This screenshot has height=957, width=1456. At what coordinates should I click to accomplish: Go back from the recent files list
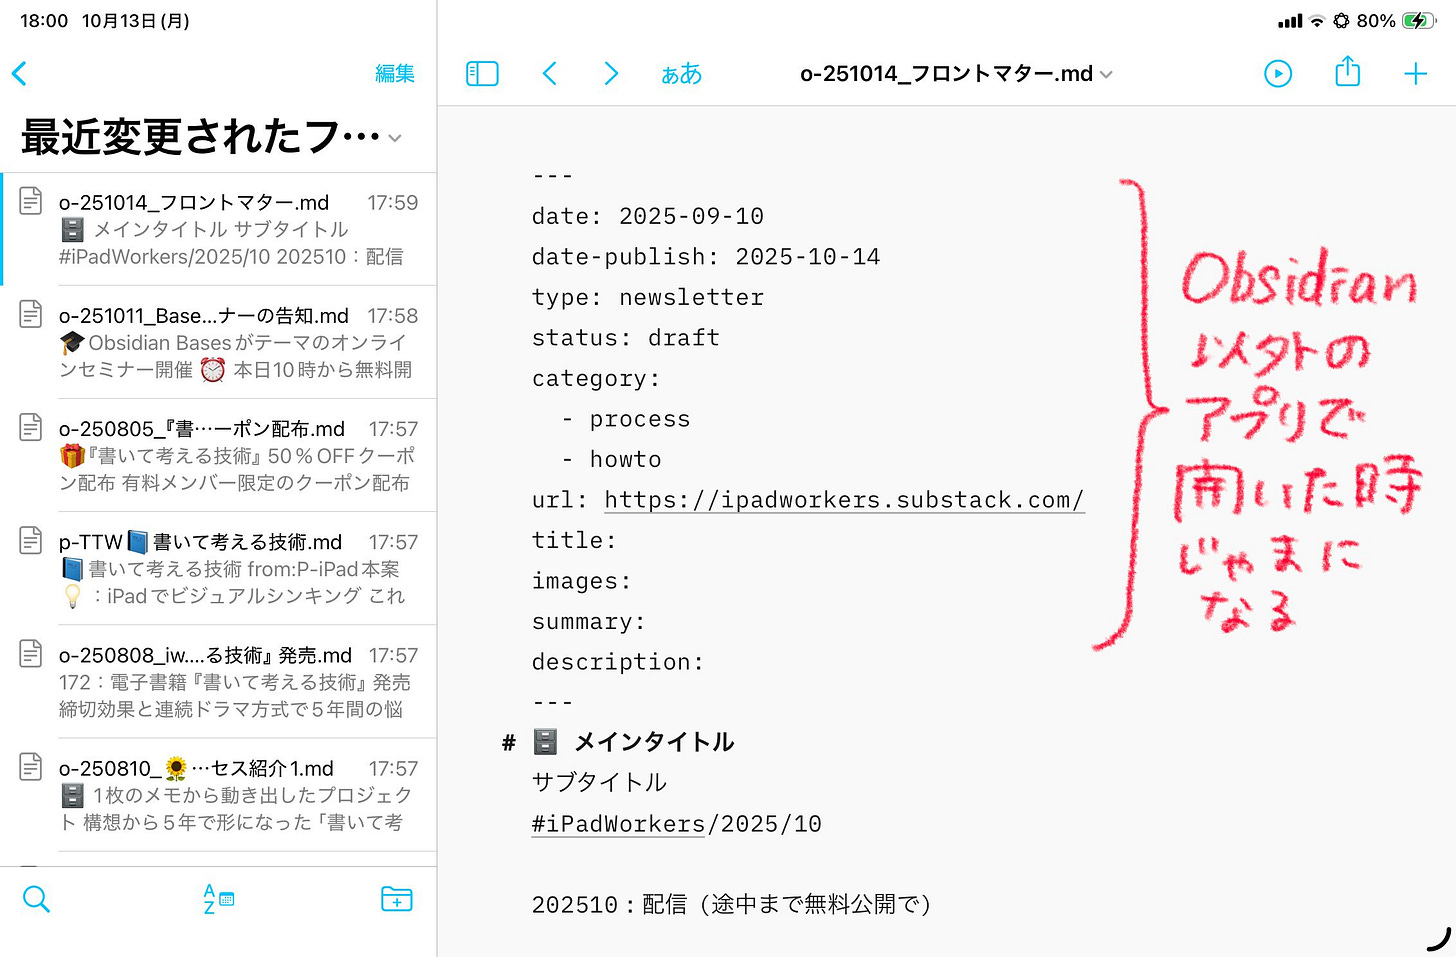(x=19, y=73)
